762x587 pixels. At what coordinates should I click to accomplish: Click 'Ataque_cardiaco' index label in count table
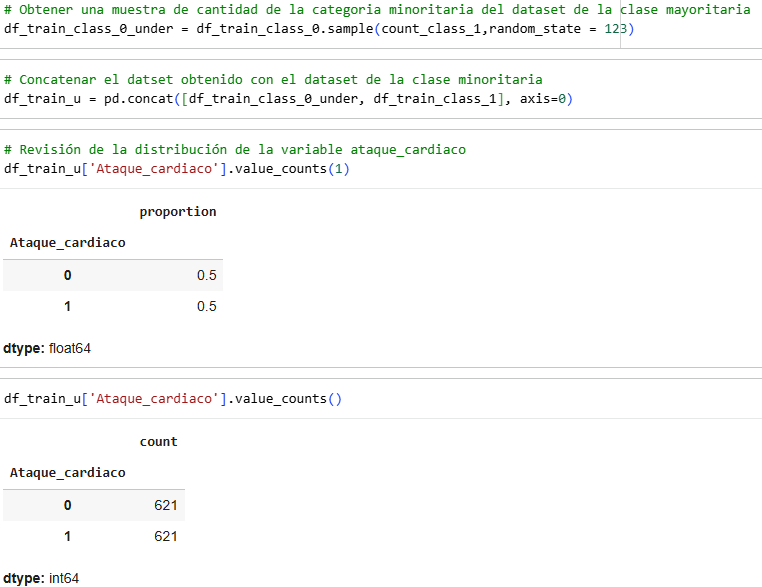[68, 473]
